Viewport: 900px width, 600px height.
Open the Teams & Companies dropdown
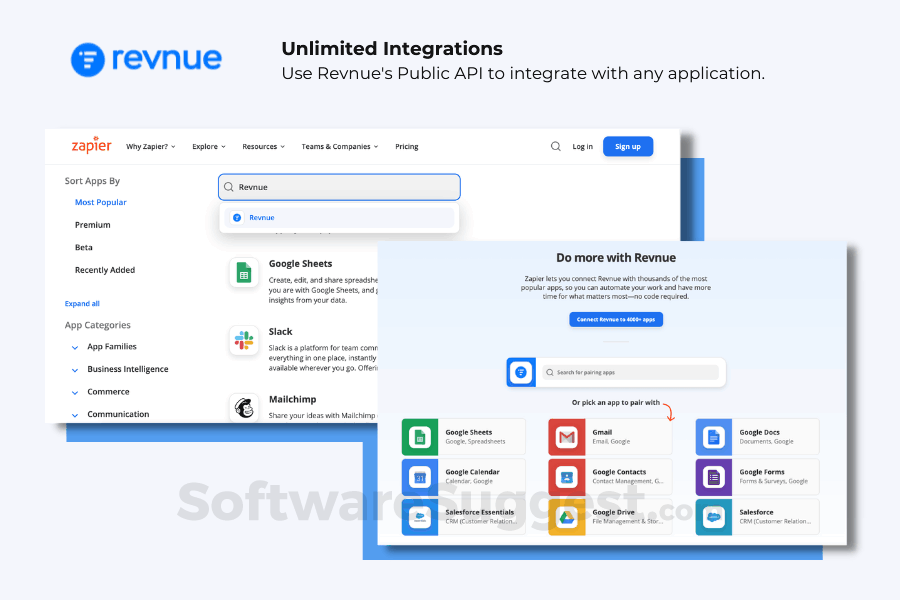[340, 146]
